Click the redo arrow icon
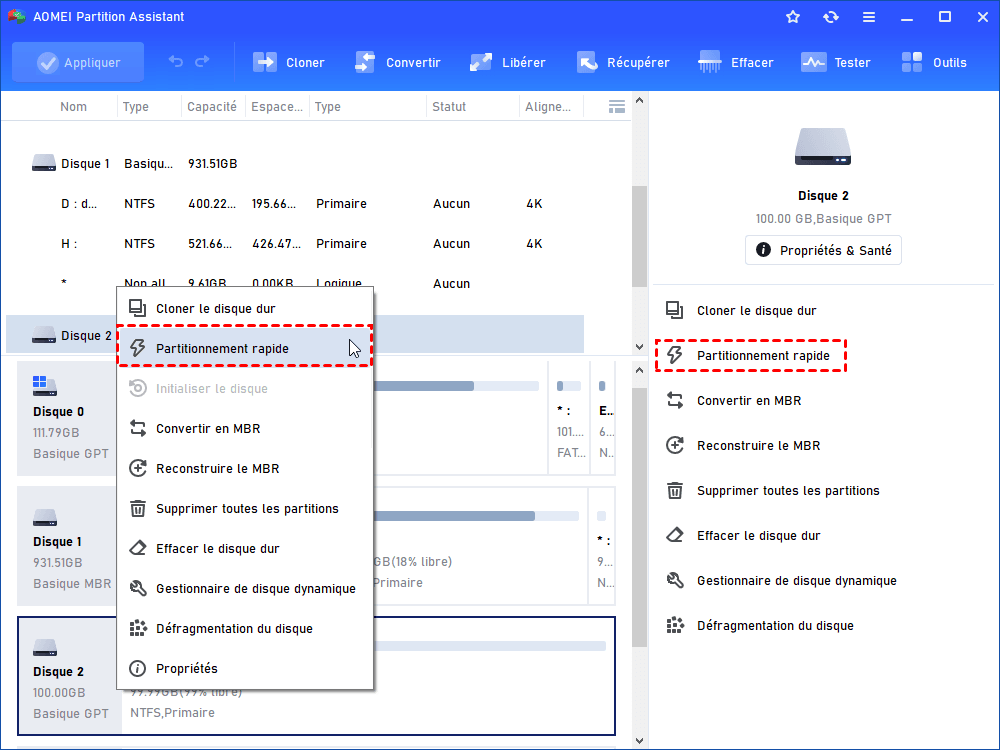 coord(202,62)
